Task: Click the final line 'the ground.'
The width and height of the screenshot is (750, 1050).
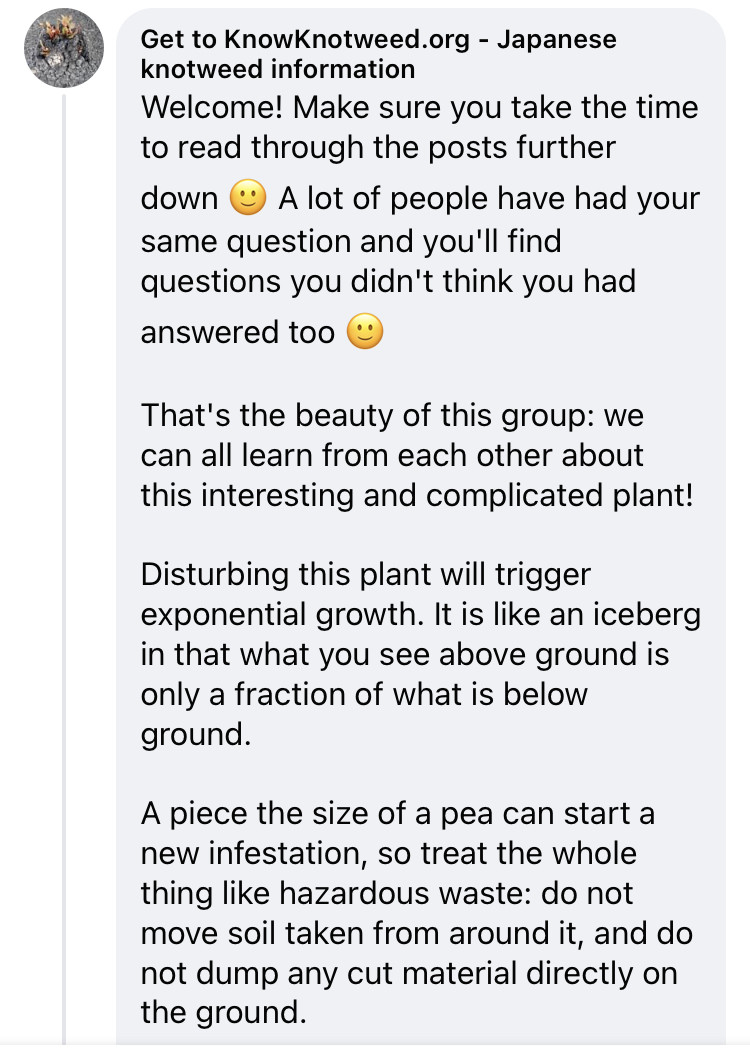Action: pos(222,1012)
